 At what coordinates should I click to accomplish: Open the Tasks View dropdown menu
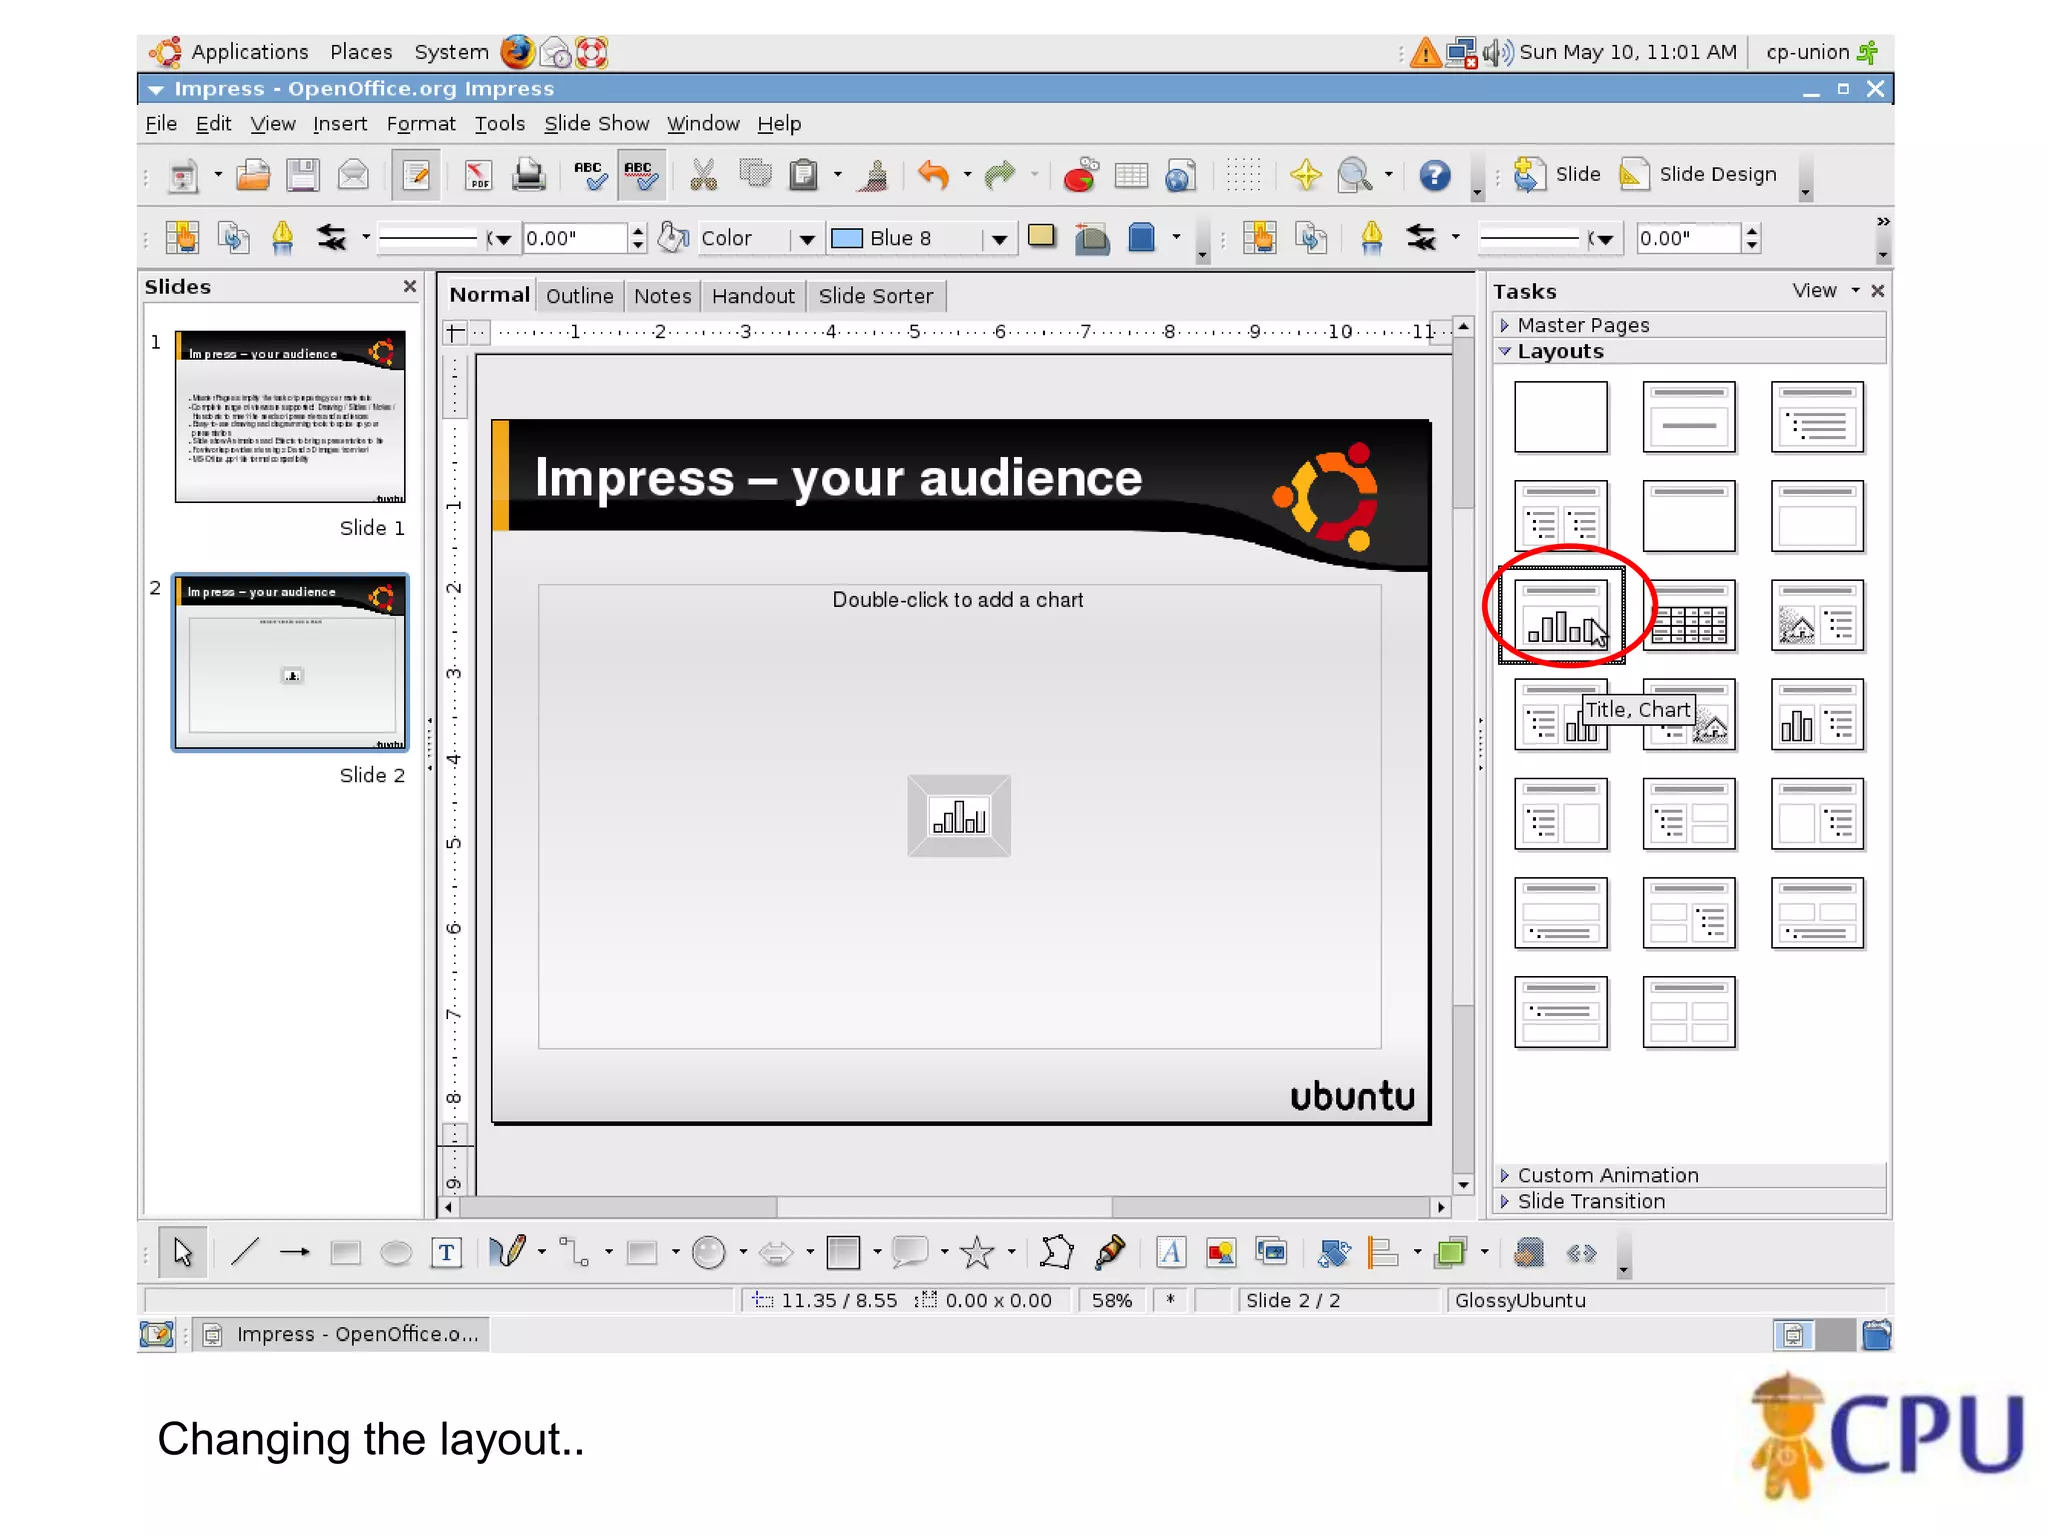(x=1825, y=290)
